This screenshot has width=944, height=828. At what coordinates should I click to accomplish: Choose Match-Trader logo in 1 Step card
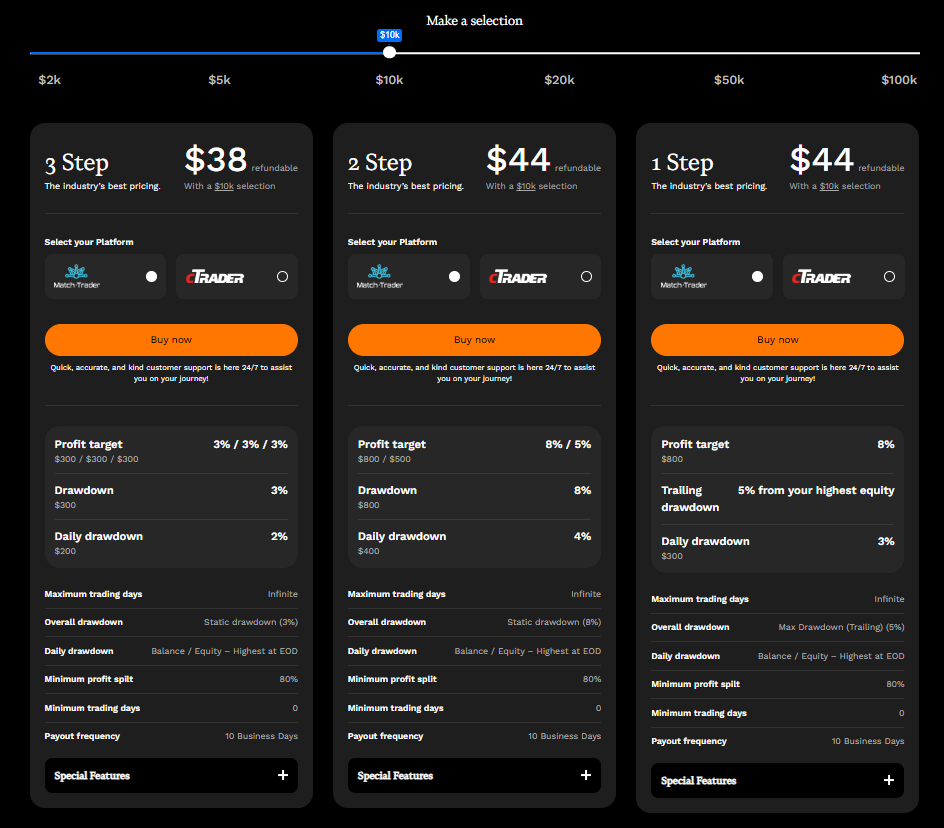coord(684,277)
